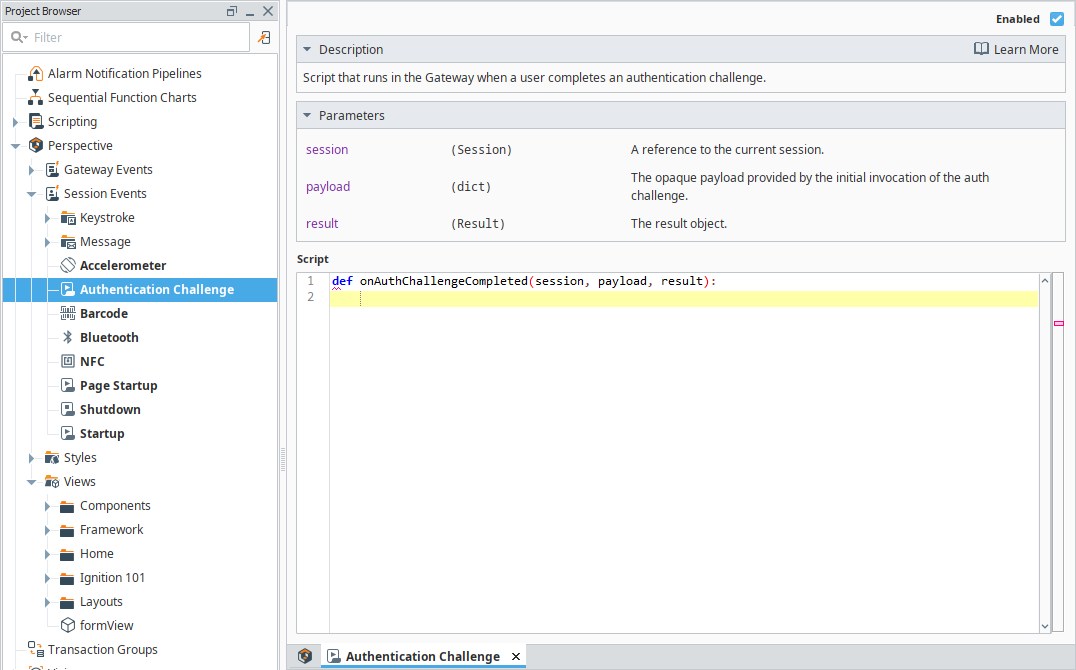
Task: Click the undock Project Browser panel icon
Action: [x=232, y=11]
